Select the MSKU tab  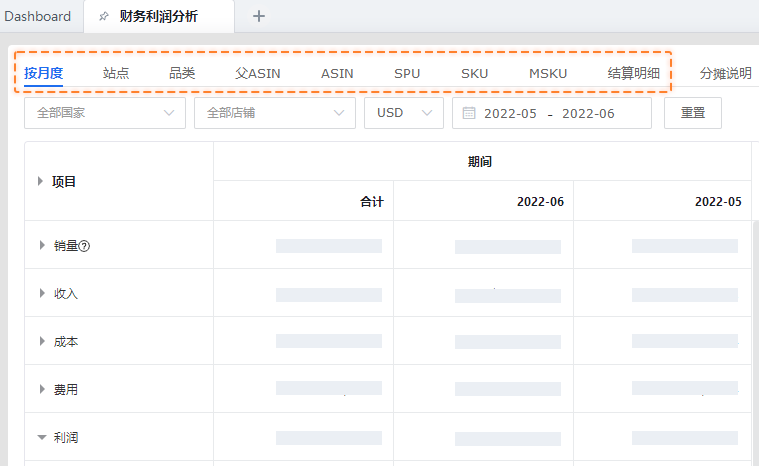click(548, 74)
